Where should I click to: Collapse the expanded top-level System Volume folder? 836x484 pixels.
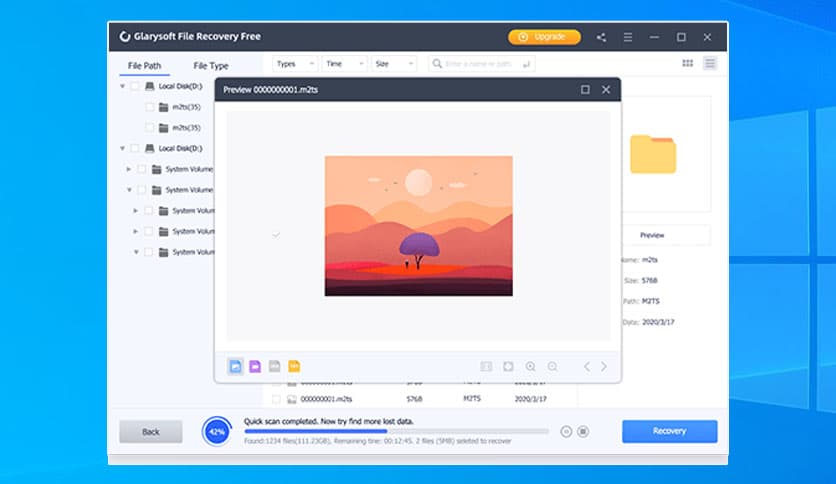point(129,190)
